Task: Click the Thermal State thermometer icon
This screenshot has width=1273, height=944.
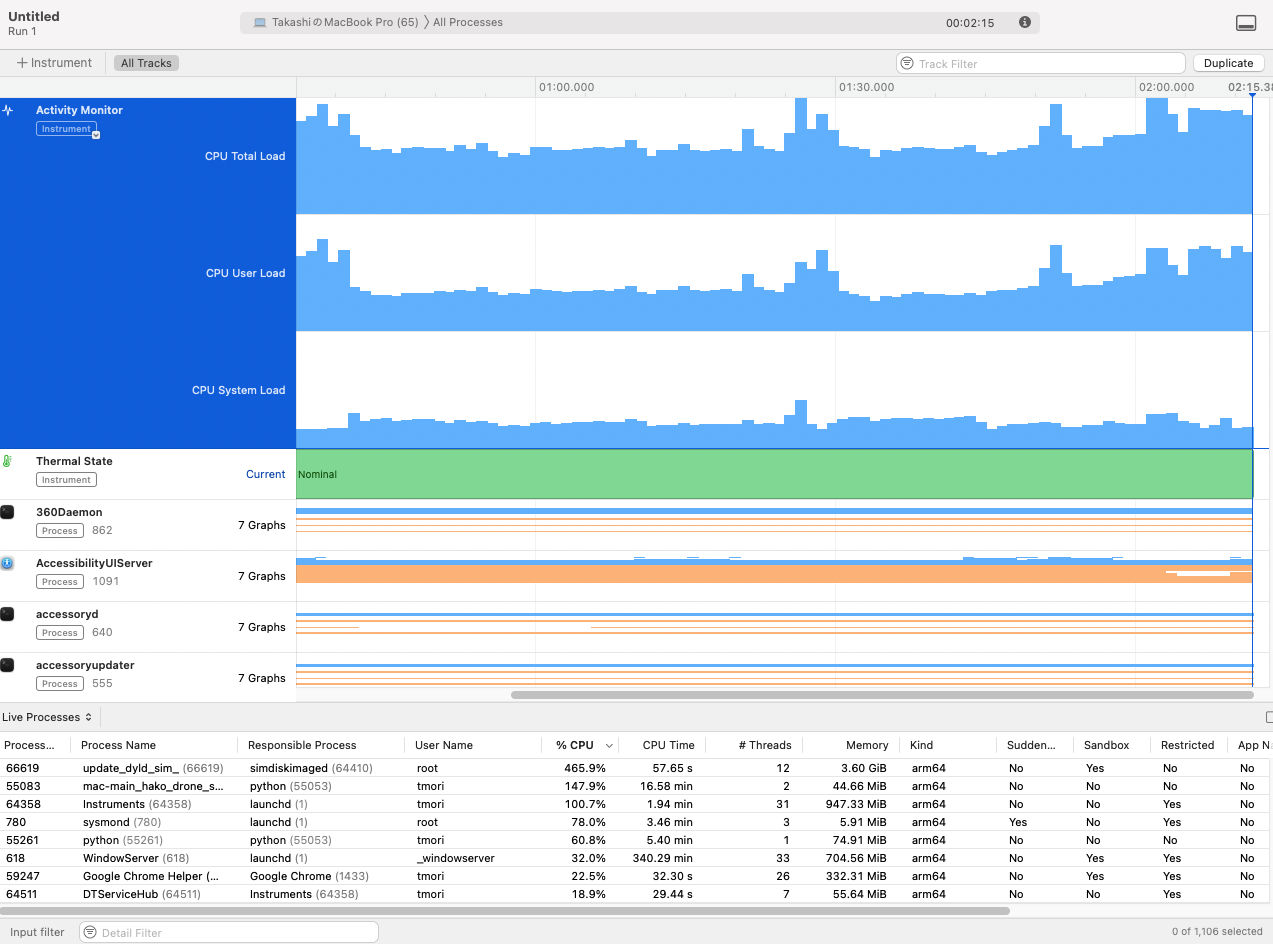Action: click(8, 462)
